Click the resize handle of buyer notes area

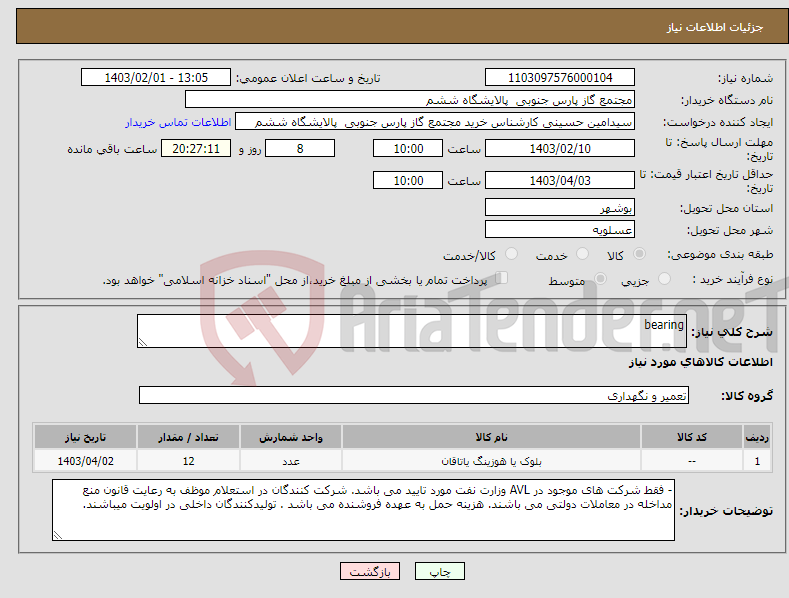pos(58,536)
